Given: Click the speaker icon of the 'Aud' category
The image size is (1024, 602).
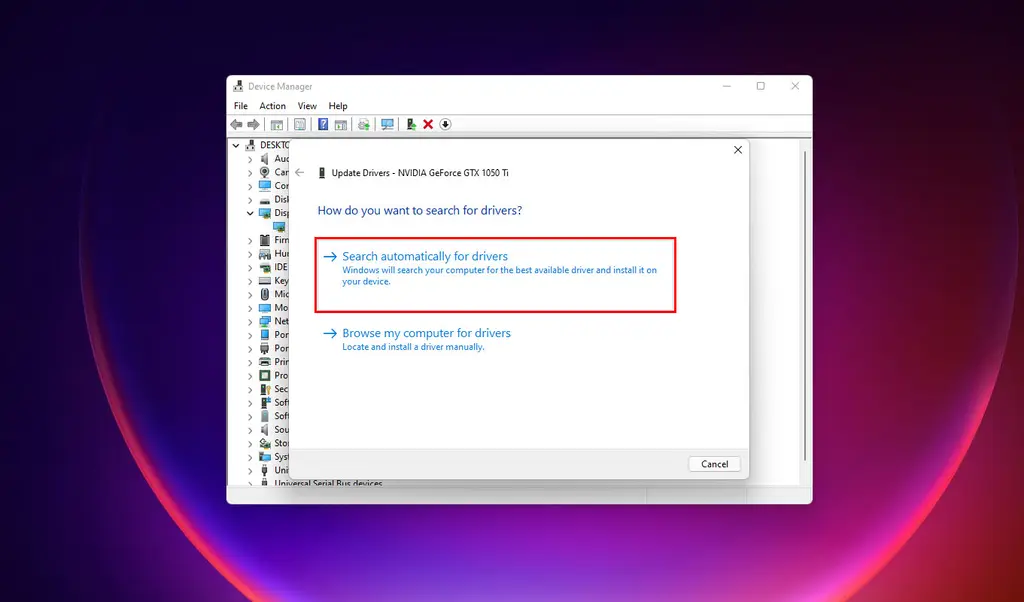Looking at the screenshot, I should click(264, 159).
